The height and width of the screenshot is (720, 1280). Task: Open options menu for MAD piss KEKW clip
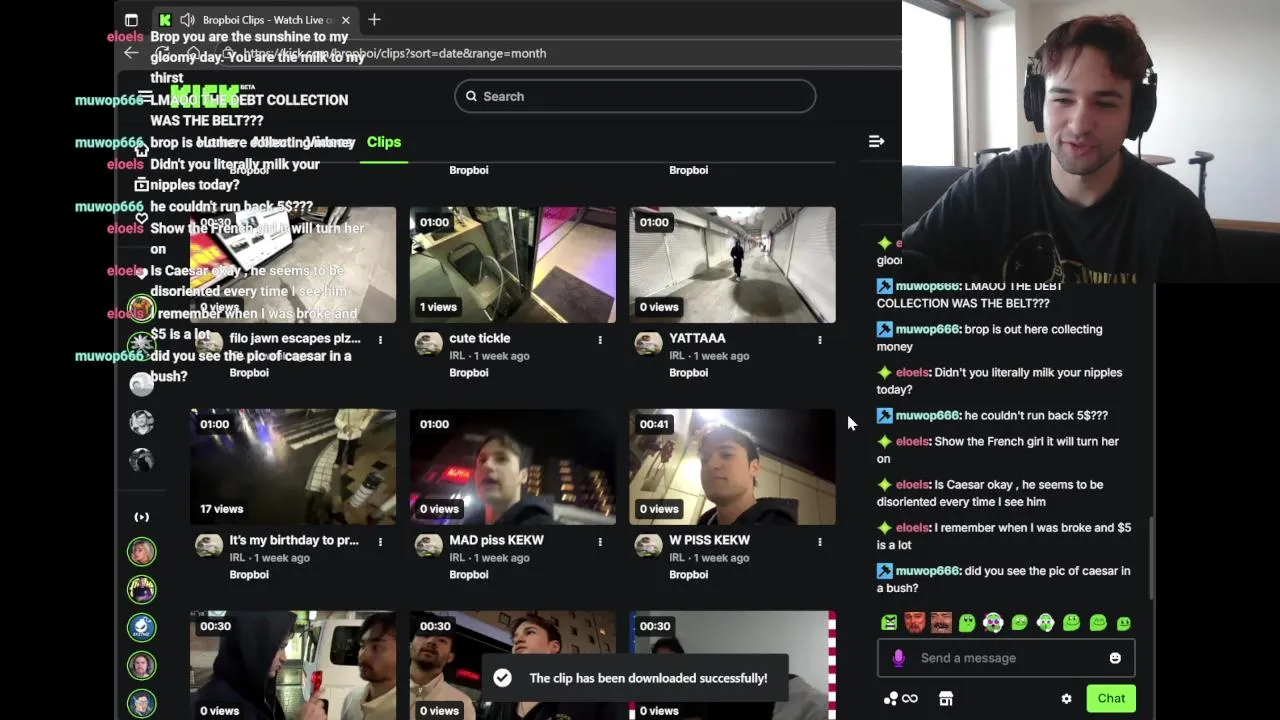[600, 542]
